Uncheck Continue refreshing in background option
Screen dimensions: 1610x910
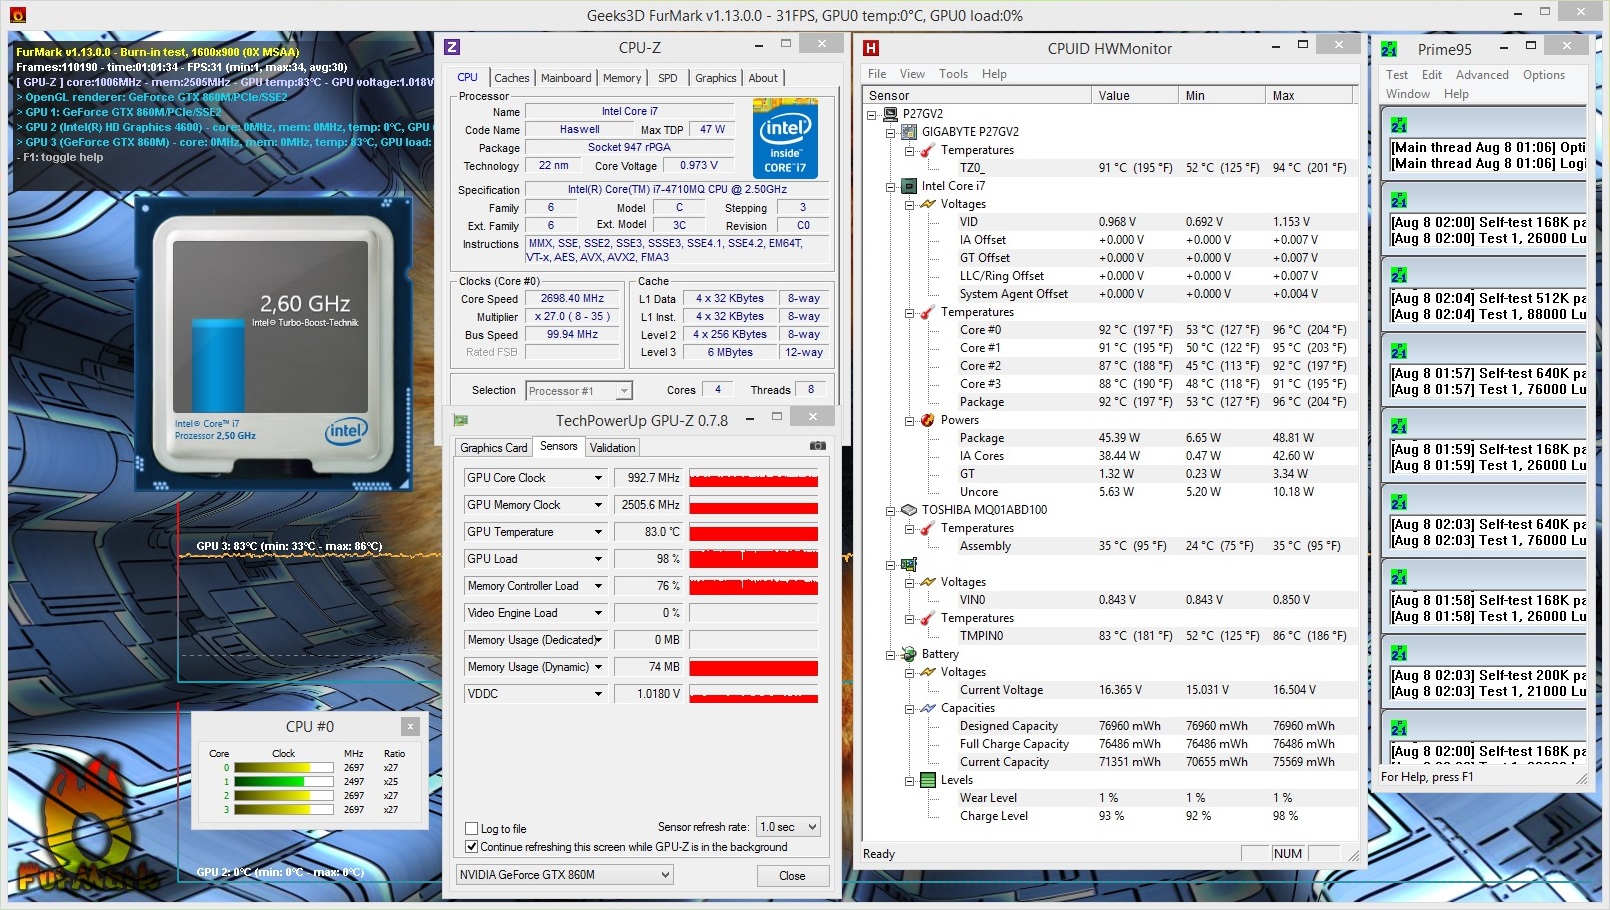[472, 847]
